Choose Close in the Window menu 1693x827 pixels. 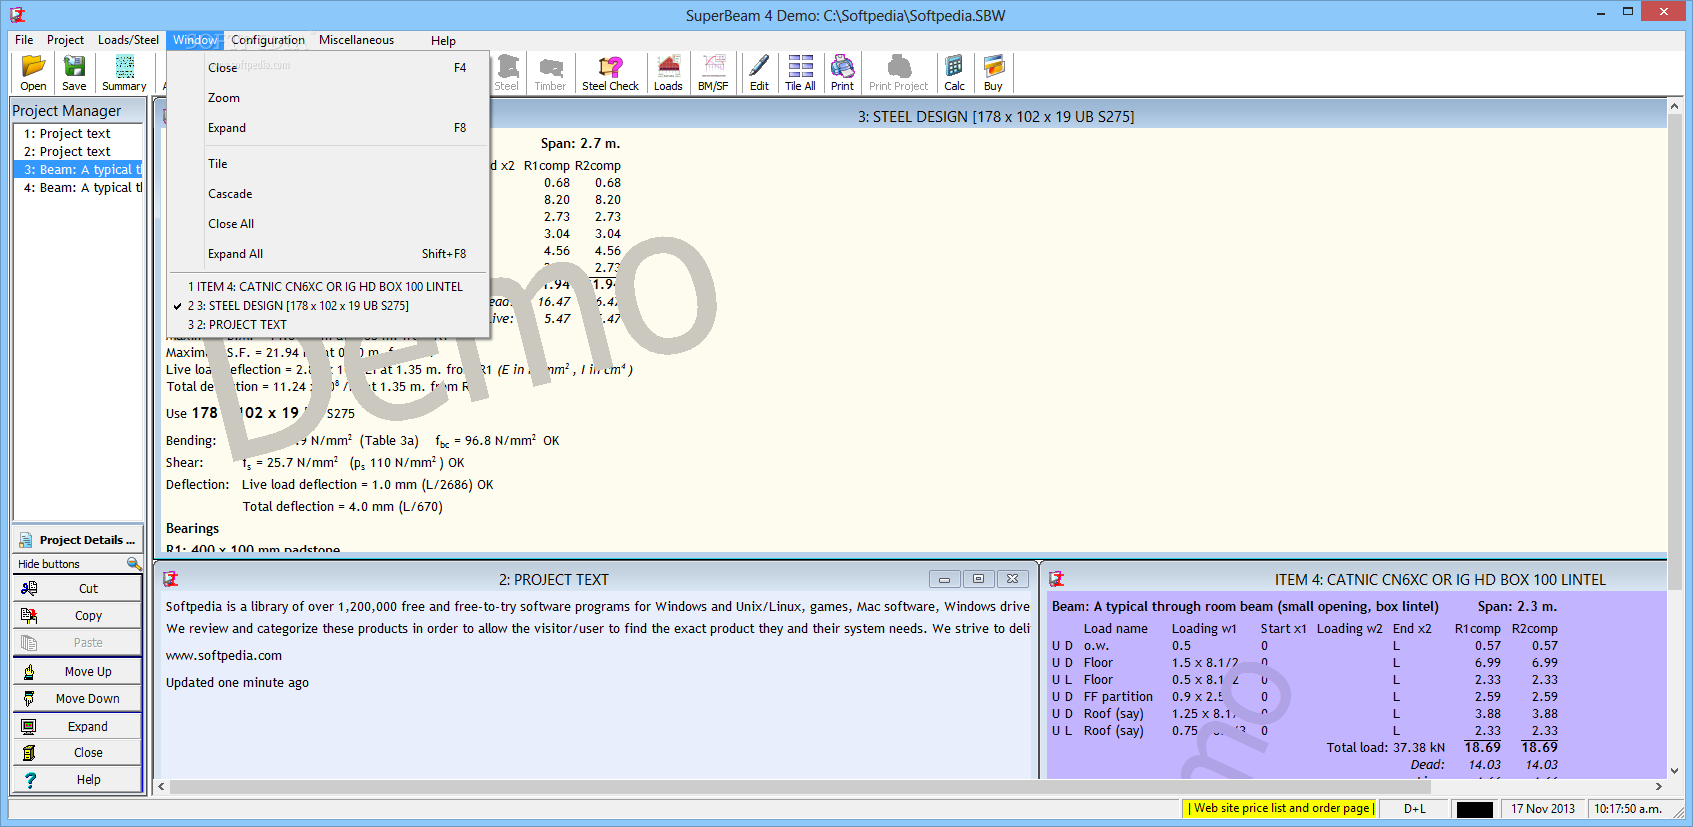point(328,68)
